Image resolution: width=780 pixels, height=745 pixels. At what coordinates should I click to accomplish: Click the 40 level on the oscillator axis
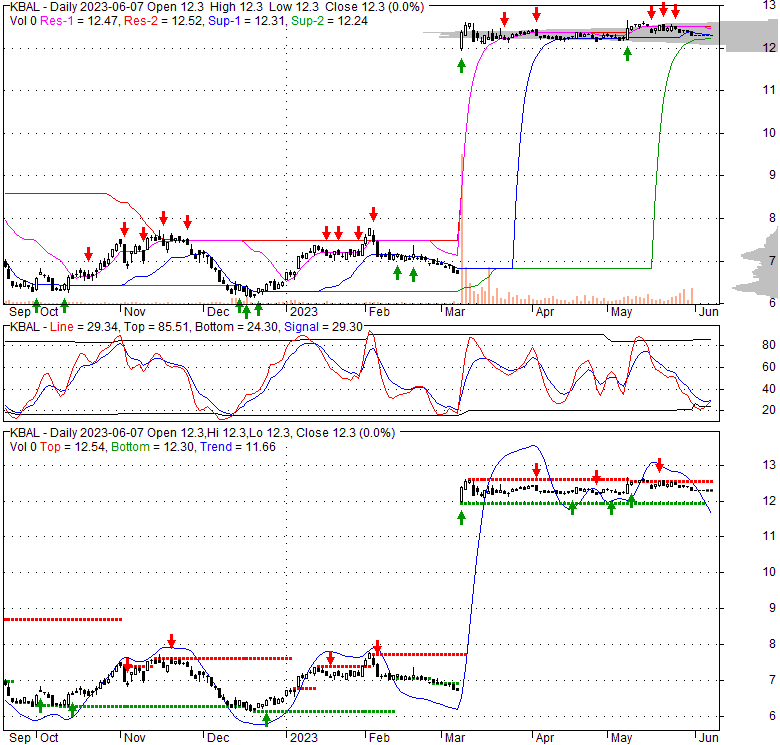tap(769, 388)
